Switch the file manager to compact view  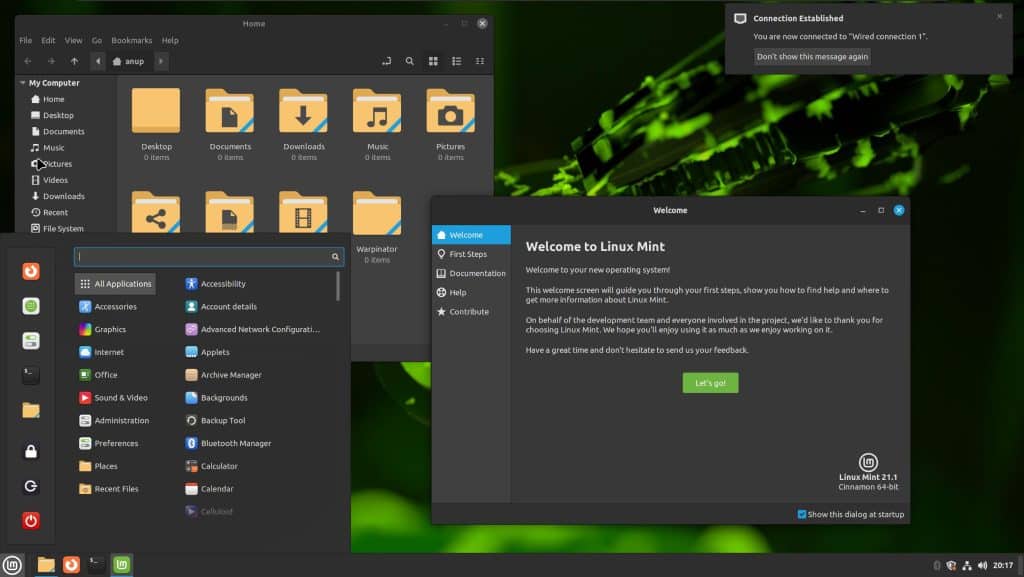[481, 60]
